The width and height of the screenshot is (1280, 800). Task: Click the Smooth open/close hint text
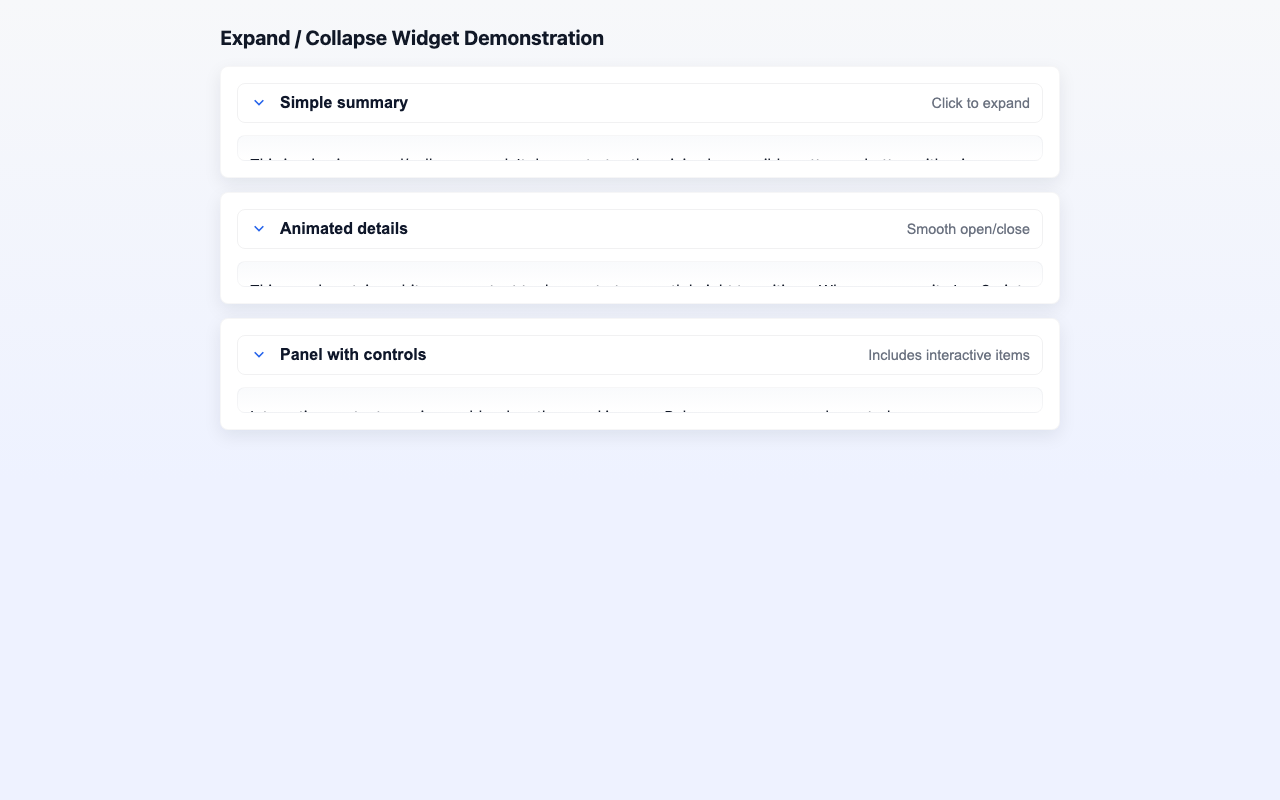tap(968, 229)
